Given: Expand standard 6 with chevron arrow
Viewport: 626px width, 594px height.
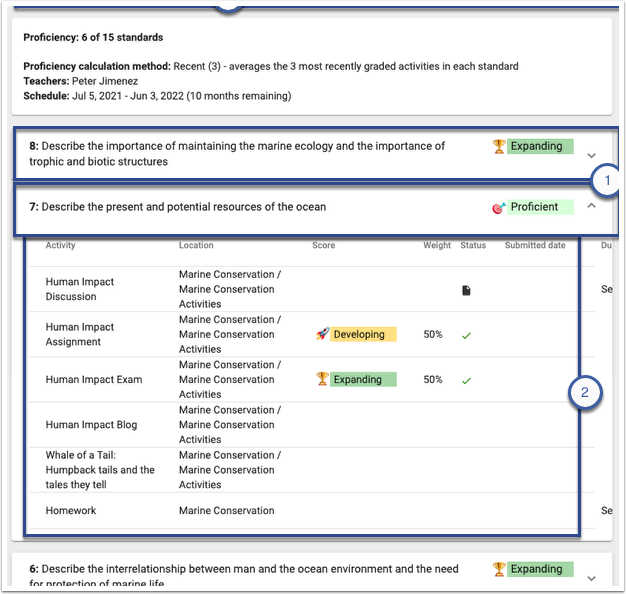Looking at the screenshot, I should tap(591, 578).
